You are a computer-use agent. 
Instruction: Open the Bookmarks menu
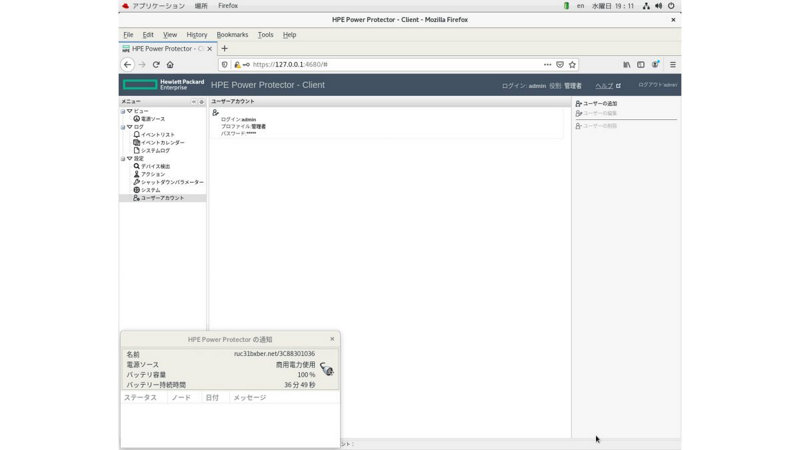232,35
